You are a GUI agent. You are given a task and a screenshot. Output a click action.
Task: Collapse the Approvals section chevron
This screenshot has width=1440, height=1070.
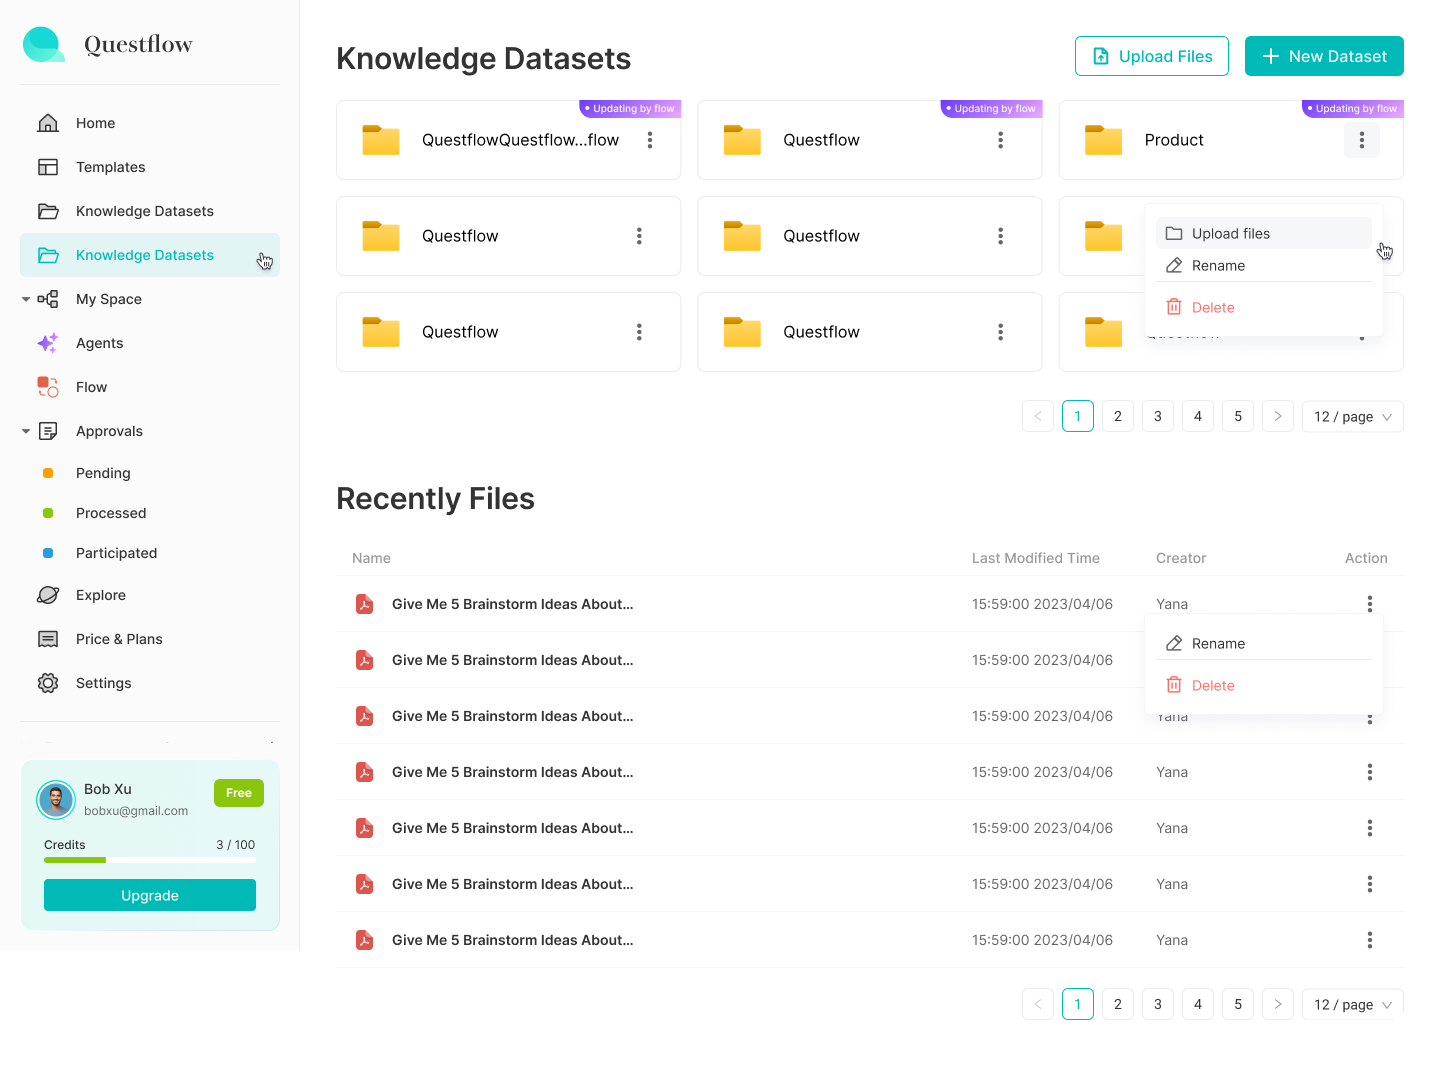[x=24, y=431]
